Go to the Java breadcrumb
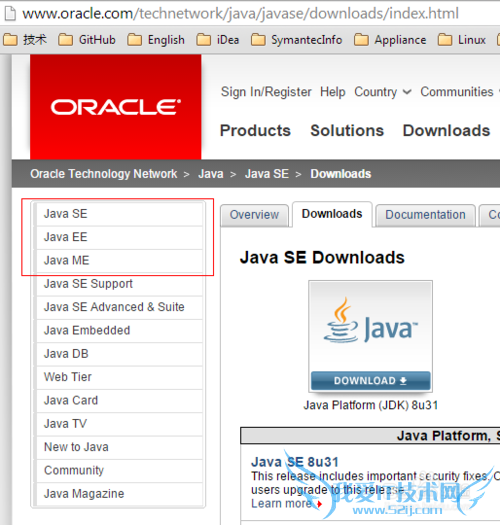 (x=211, y=174)
